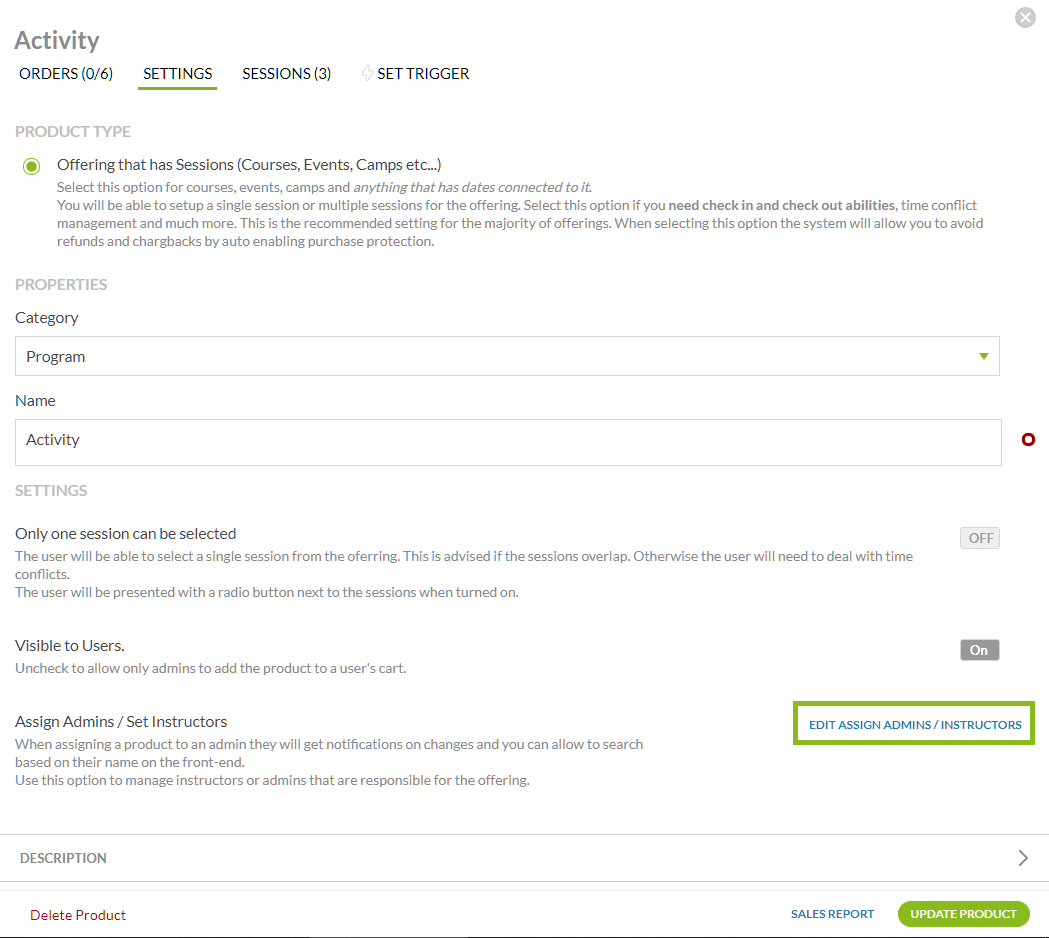
Task: Click the lightning bolt icon beside Set Trigger
Action: point(367,73)
